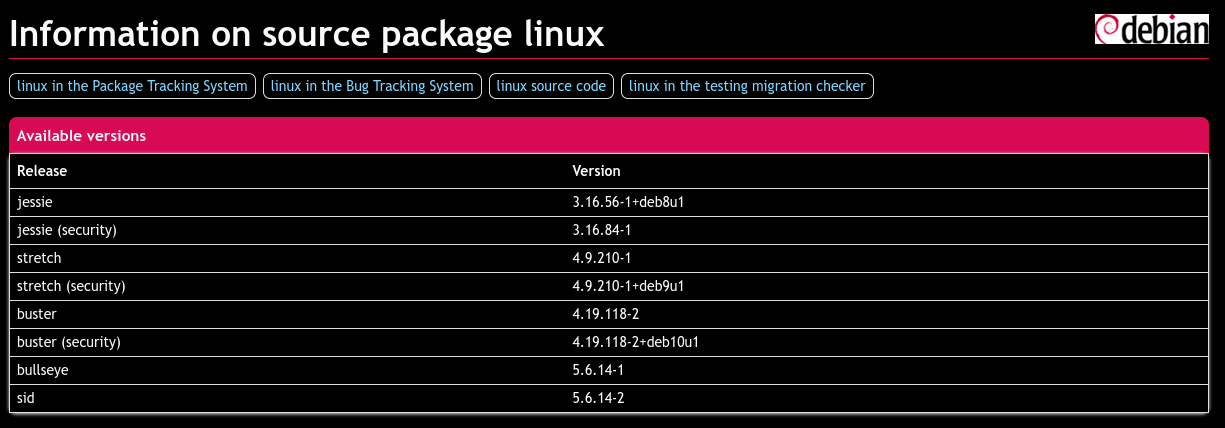Screen dimensions: 1225x428
Task: Open linux in the Package Tracking System
Action: [133, 86]
